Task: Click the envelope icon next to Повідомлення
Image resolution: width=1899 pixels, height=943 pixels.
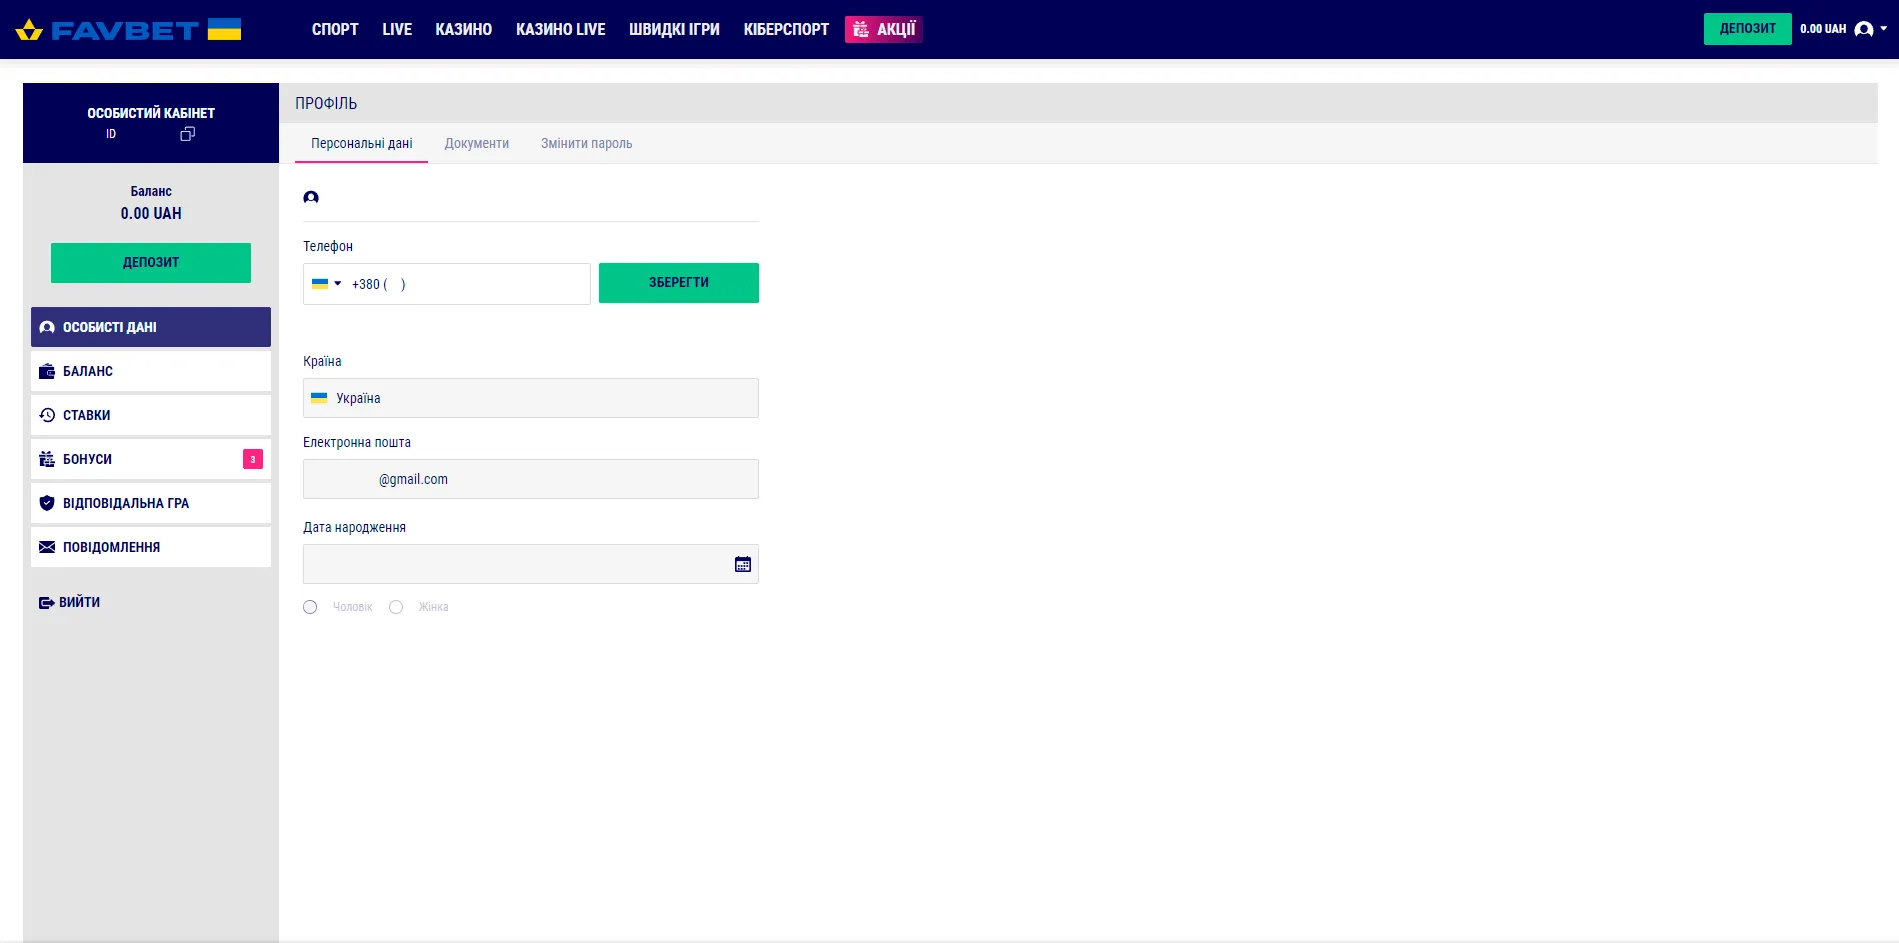Action: (x=47, y=547)
